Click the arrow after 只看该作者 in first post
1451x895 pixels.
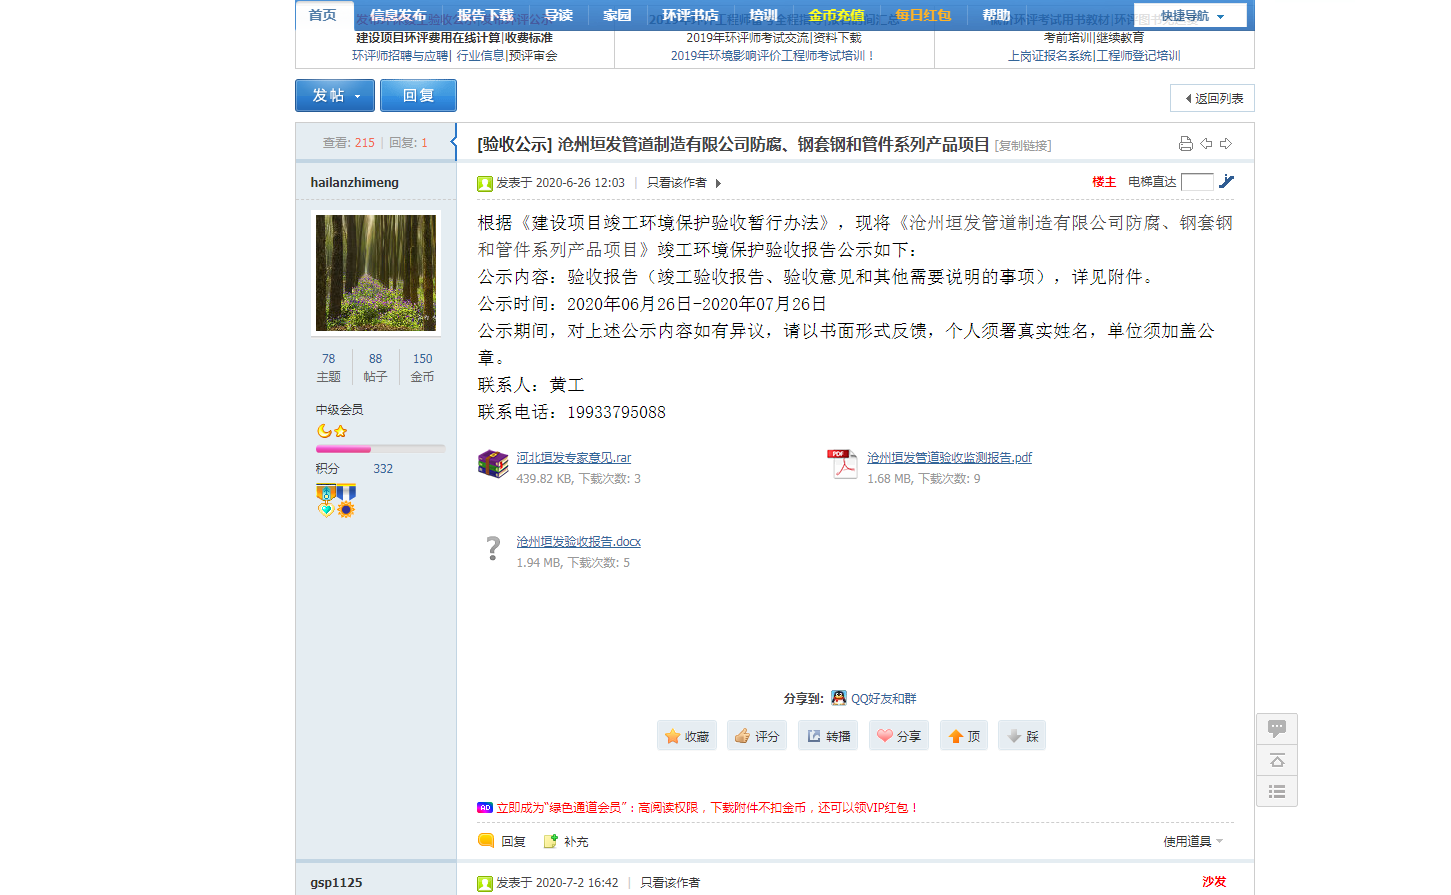click(x=718, y=183)
